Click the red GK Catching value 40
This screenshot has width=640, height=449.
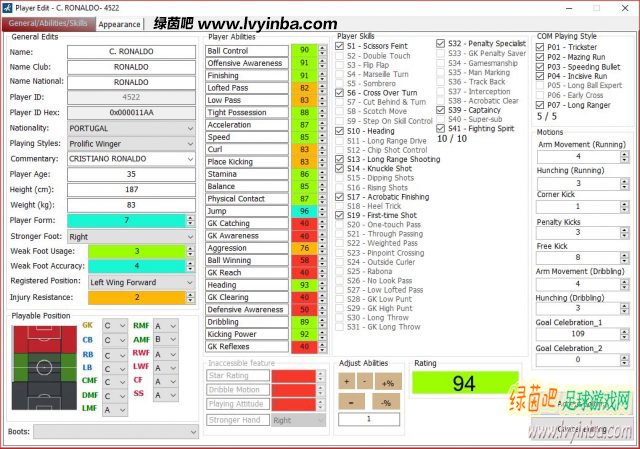(x=304, y=223)
